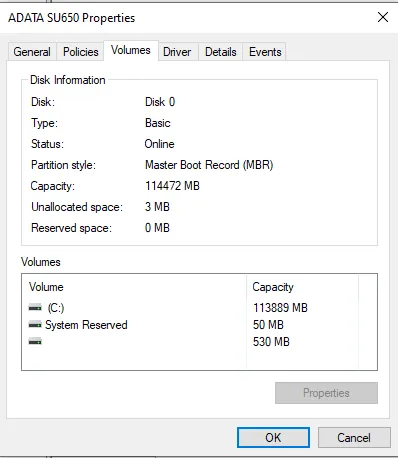Select the (C:) volume name
The width and height of the screenshot is (398, 458).
(56, 308)
